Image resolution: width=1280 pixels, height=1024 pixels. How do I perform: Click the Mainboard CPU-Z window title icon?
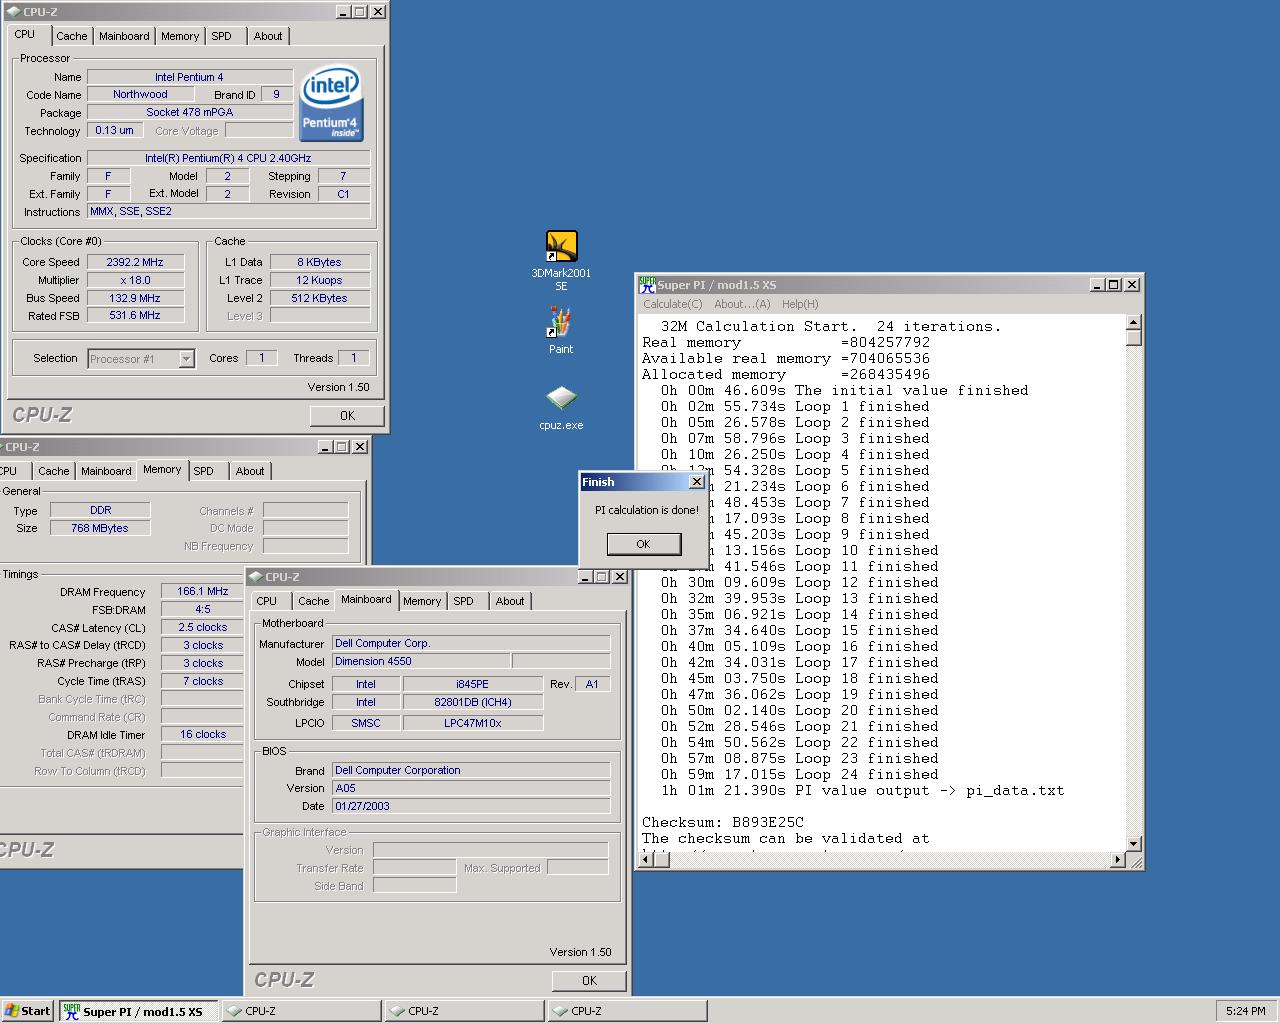pyautogui.click(x=256, y=577)
